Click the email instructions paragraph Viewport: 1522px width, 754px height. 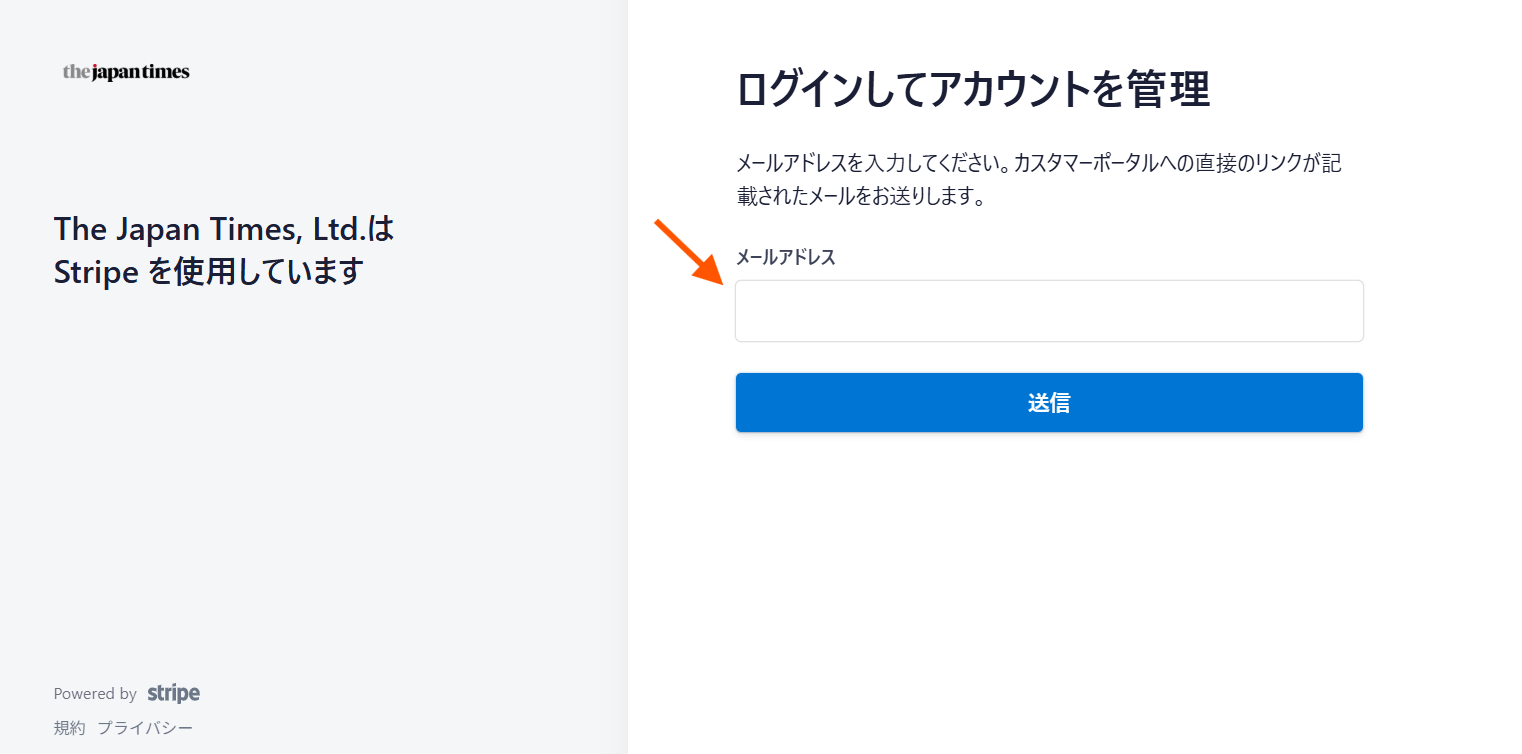tap(1038, 180)
